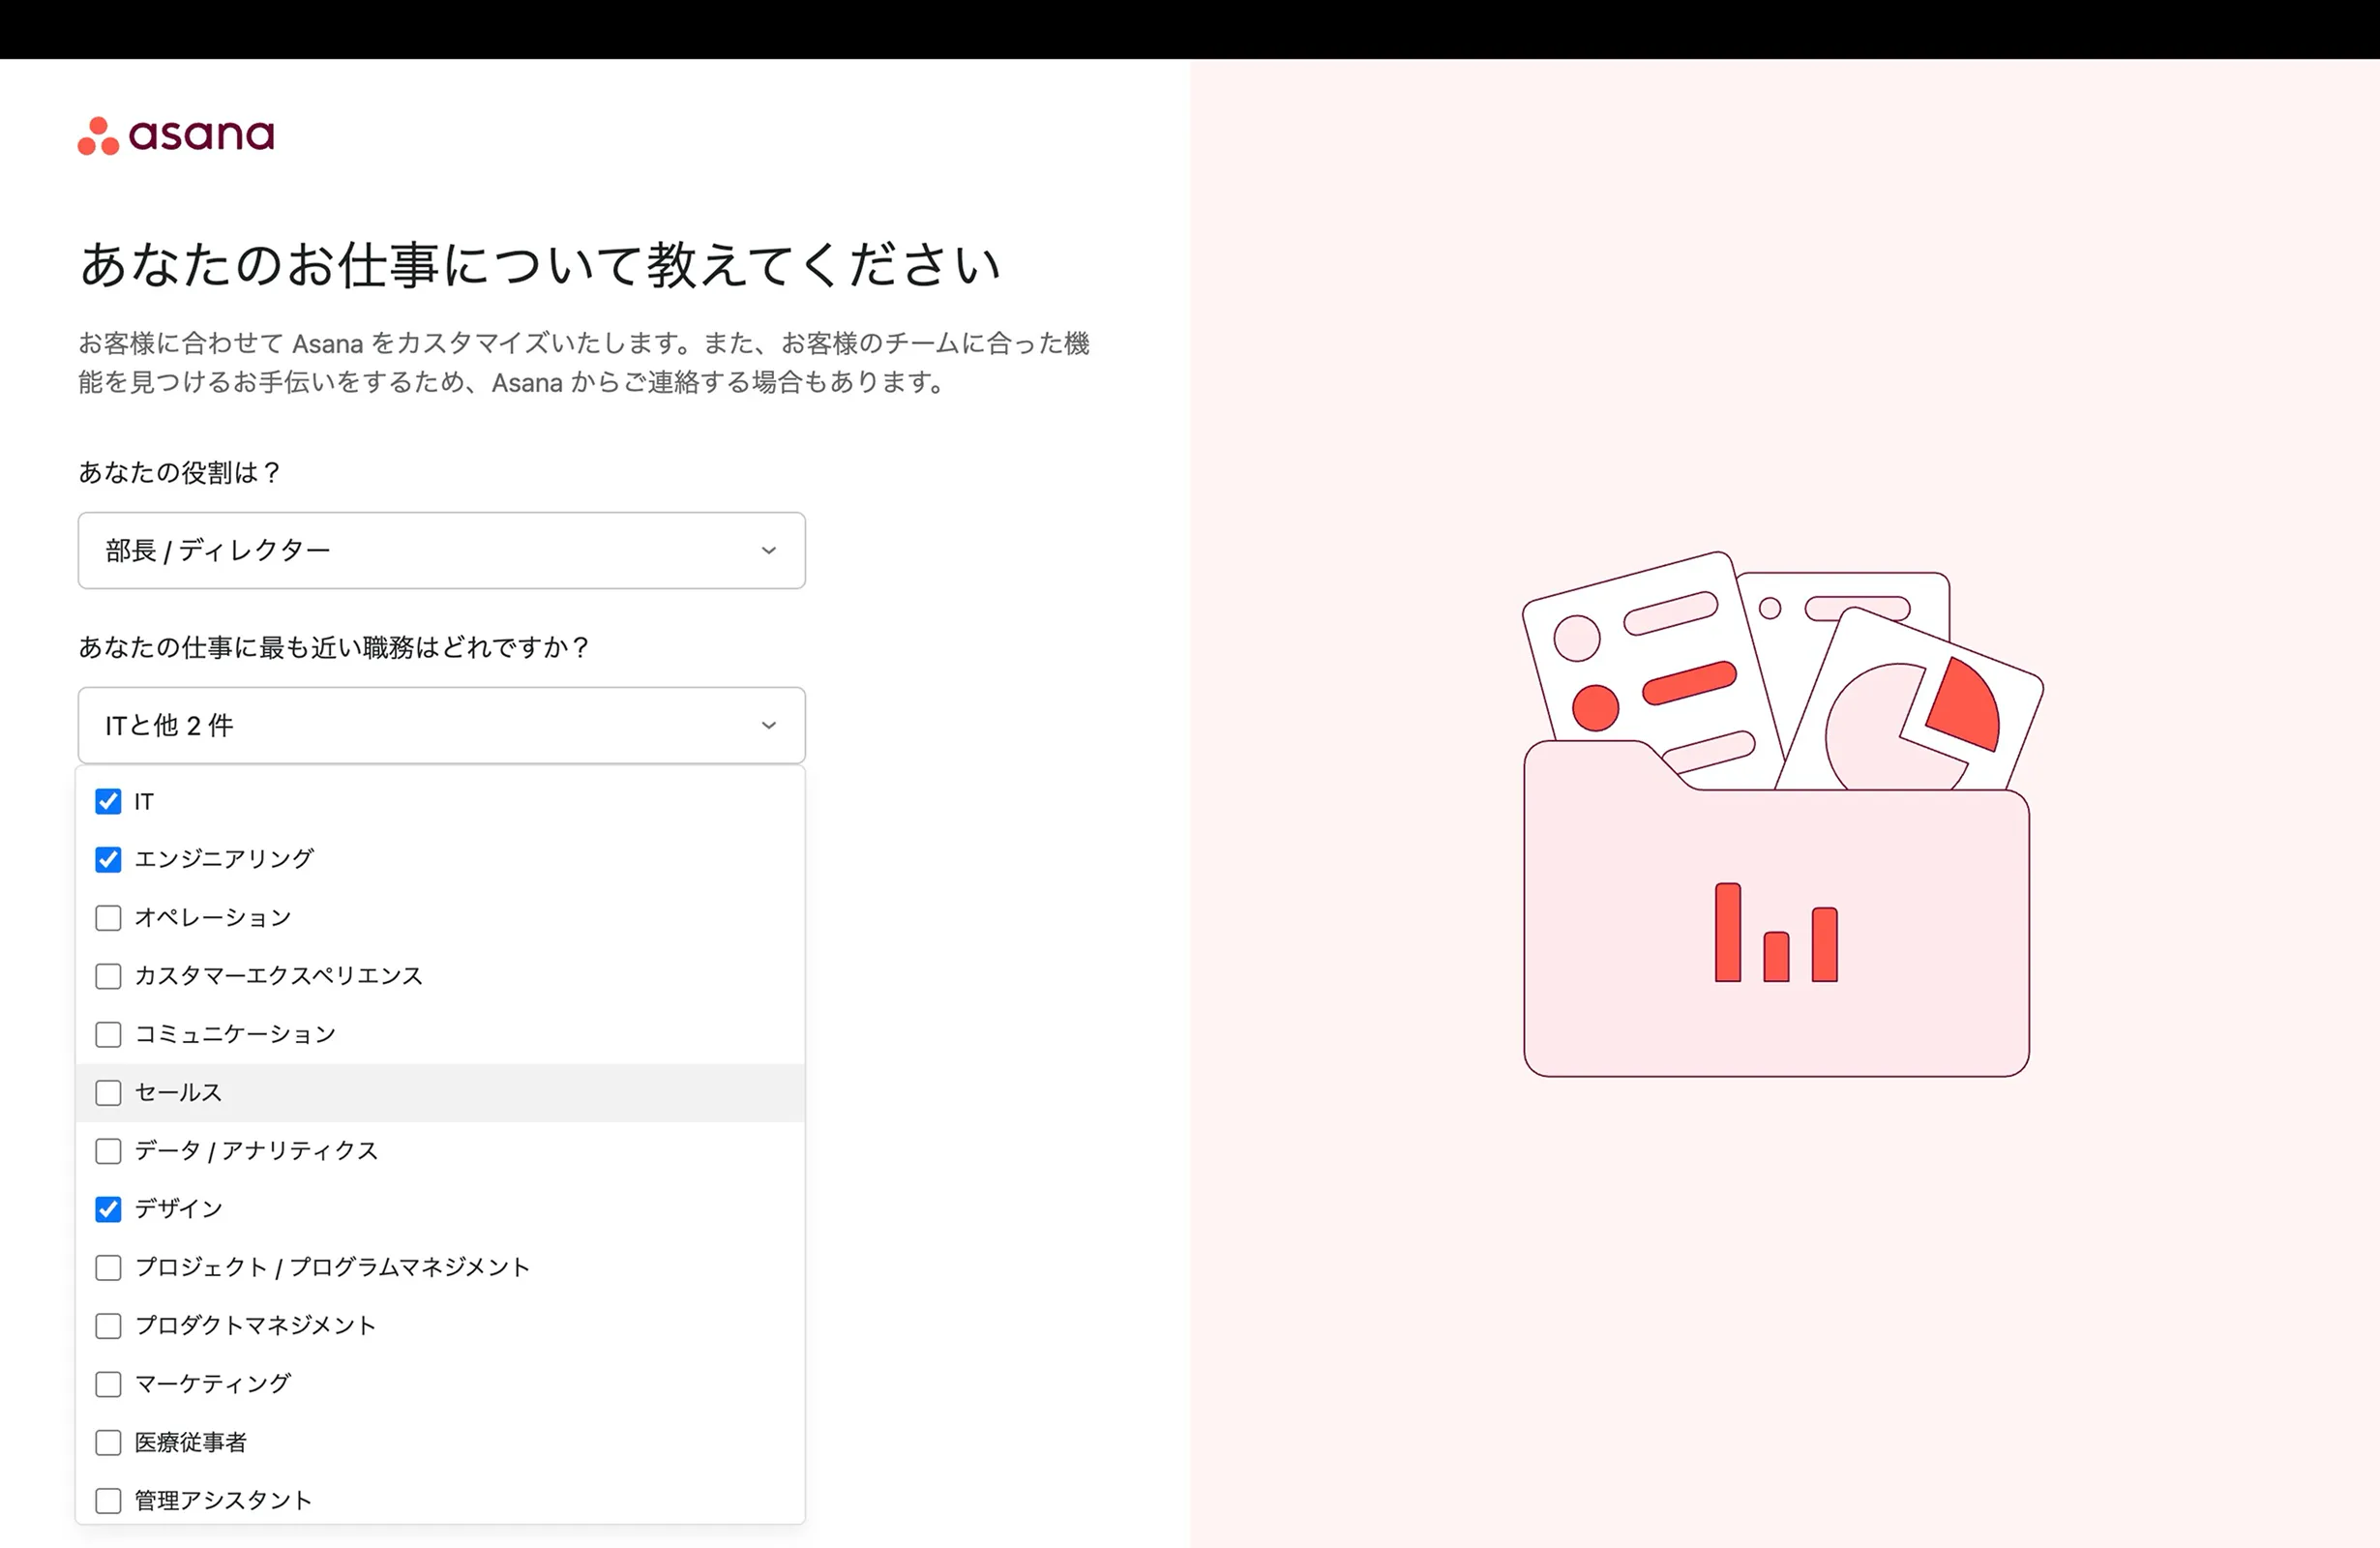2380x1548 pixels.
Task: Click the あなたの仕事に最も近い職務はどれですか？ label
Action: coord(335,647)
